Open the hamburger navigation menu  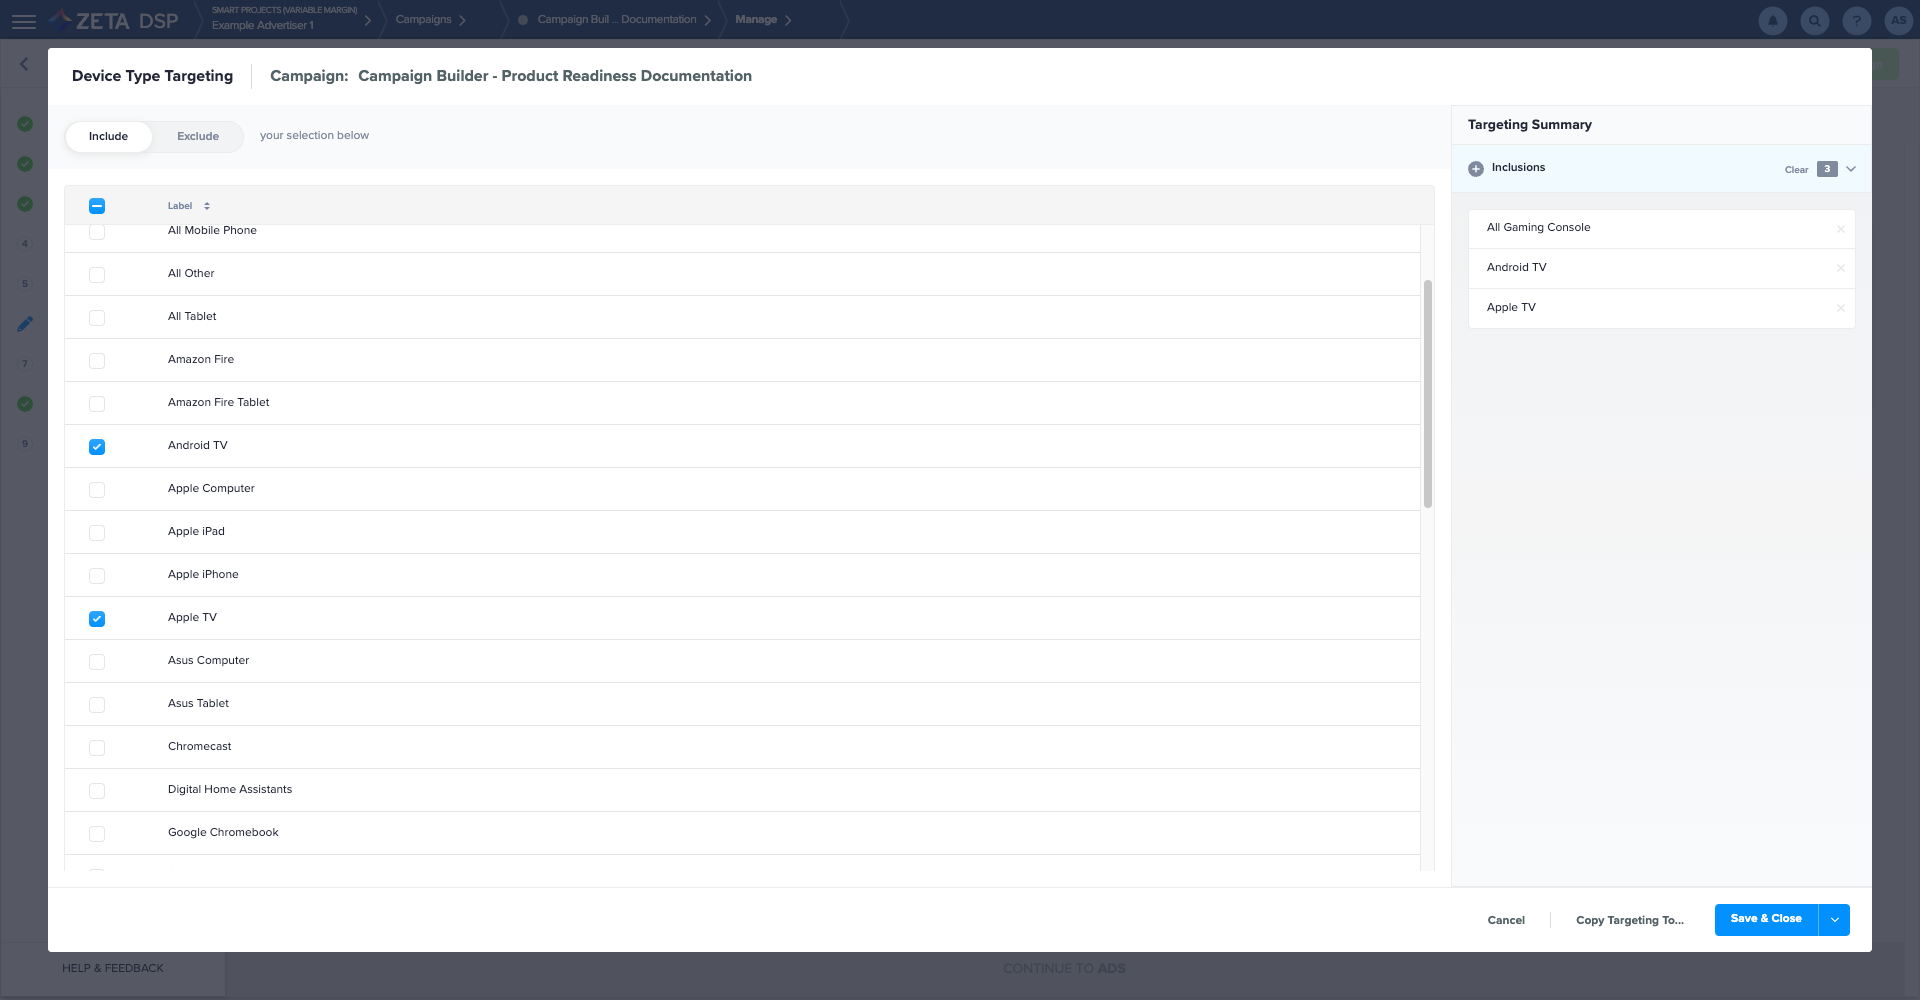[x=24, y=21]
